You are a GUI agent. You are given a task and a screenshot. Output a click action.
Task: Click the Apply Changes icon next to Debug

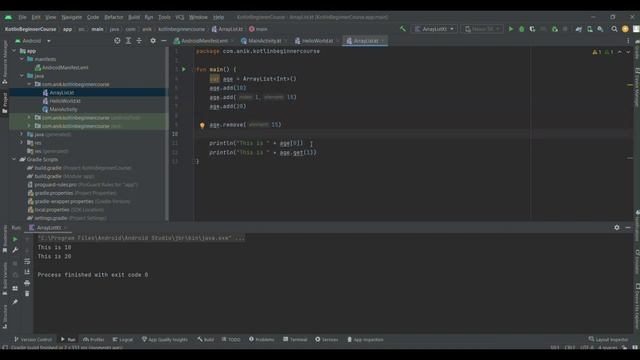click(532, 29)
